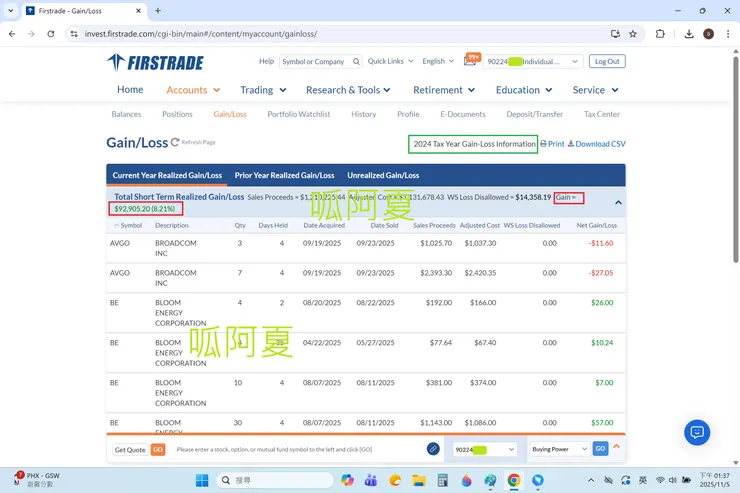Click the install app icon in address bar
Viewport: 740px width, 493px height.
click(615, 34)
